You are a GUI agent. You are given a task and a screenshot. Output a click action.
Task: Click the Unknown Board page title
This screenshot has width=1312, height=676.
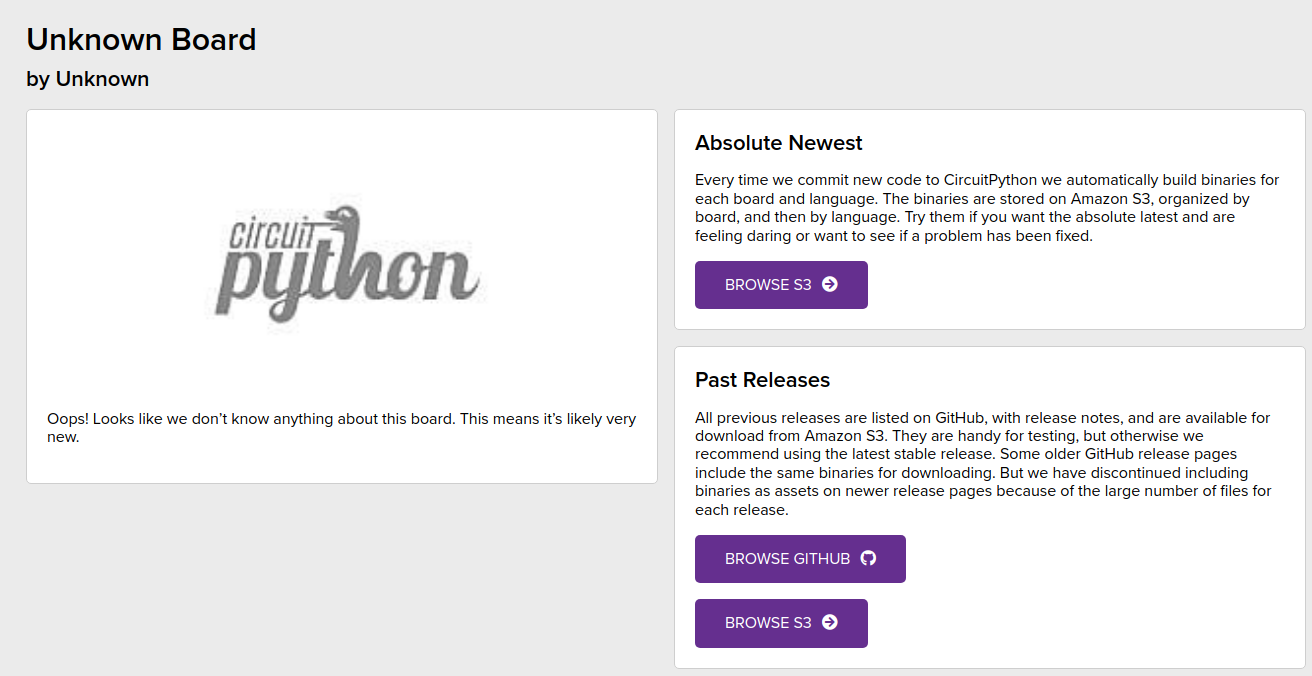tap(141, 39)
